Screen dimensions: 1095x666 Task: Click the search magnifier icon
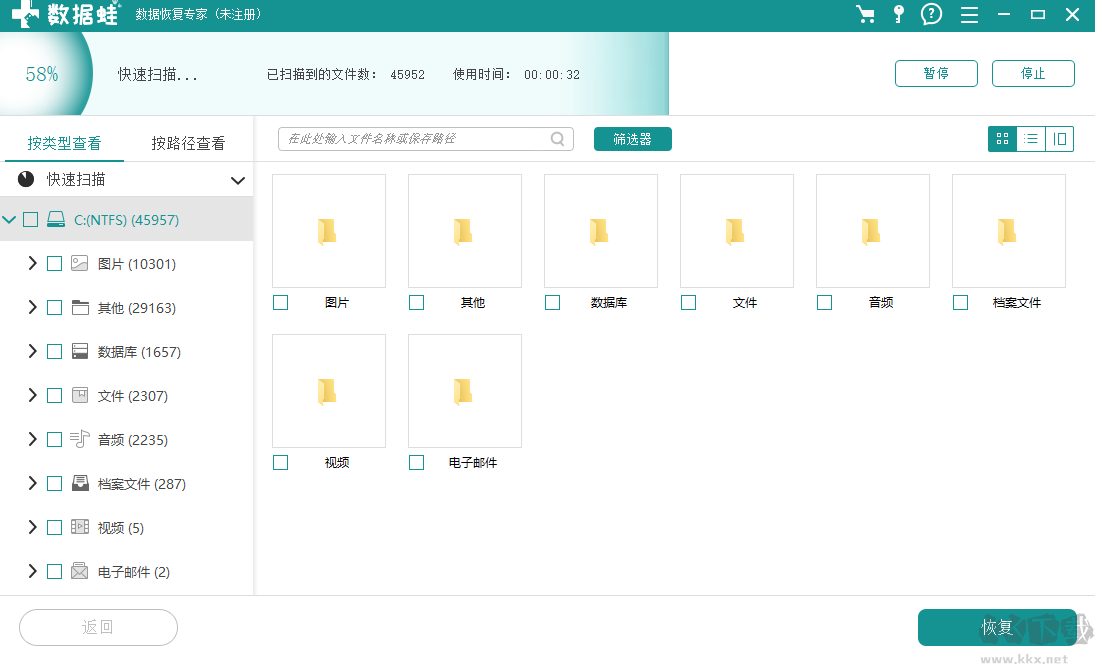click(x=556, y=139)
